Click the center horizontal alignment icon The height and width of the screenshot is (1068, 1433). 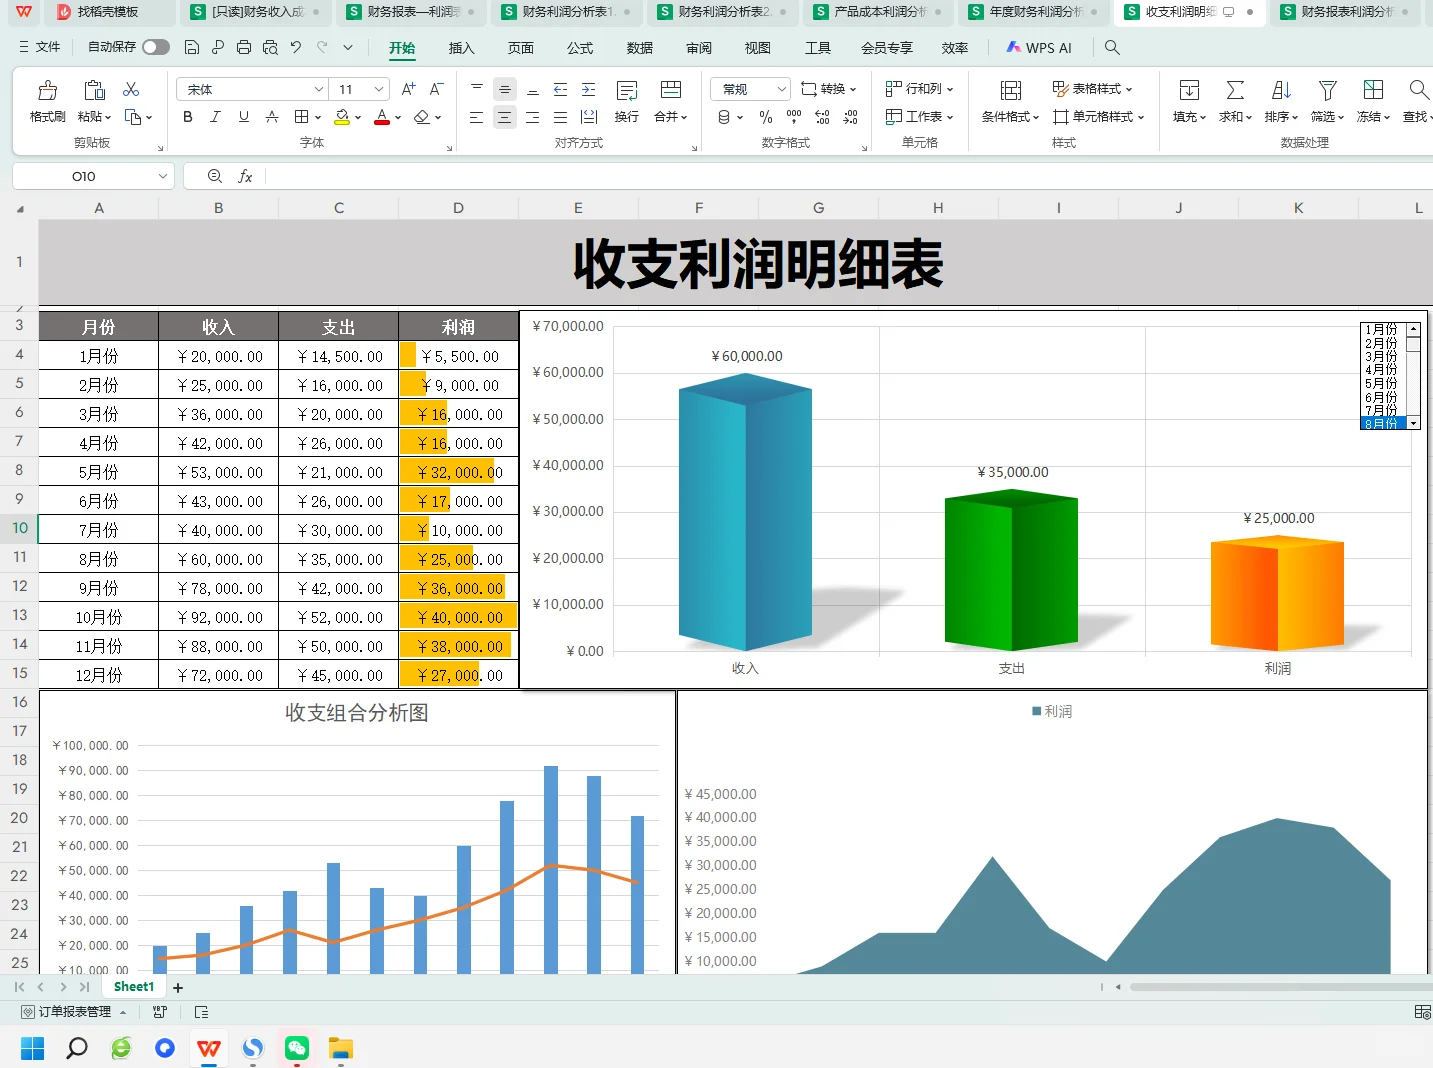point(504,117)
